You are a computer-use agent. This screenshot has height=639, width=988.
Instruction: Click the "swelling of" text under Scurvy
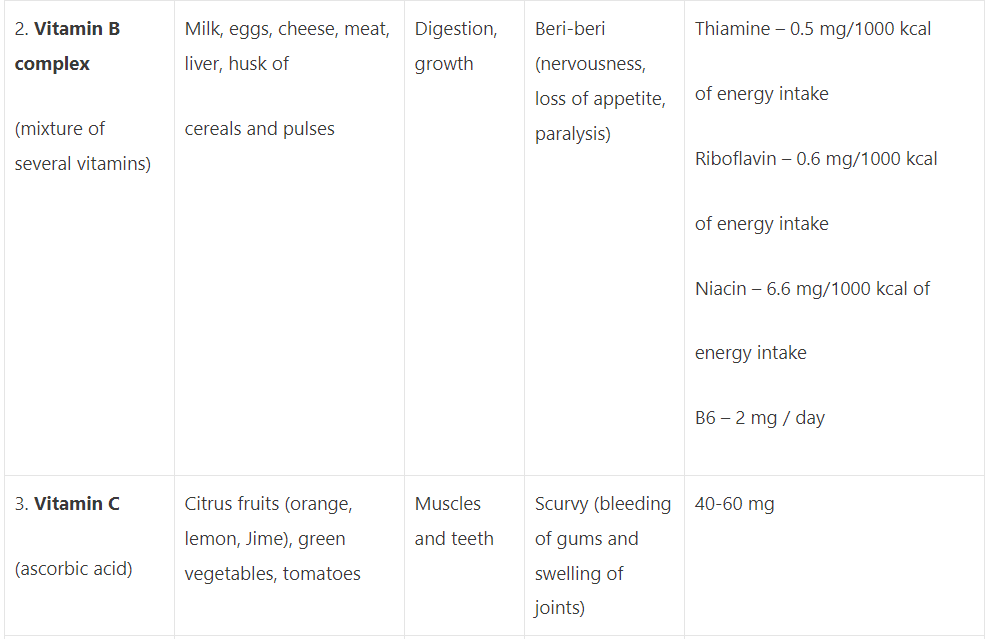(579, 574)
